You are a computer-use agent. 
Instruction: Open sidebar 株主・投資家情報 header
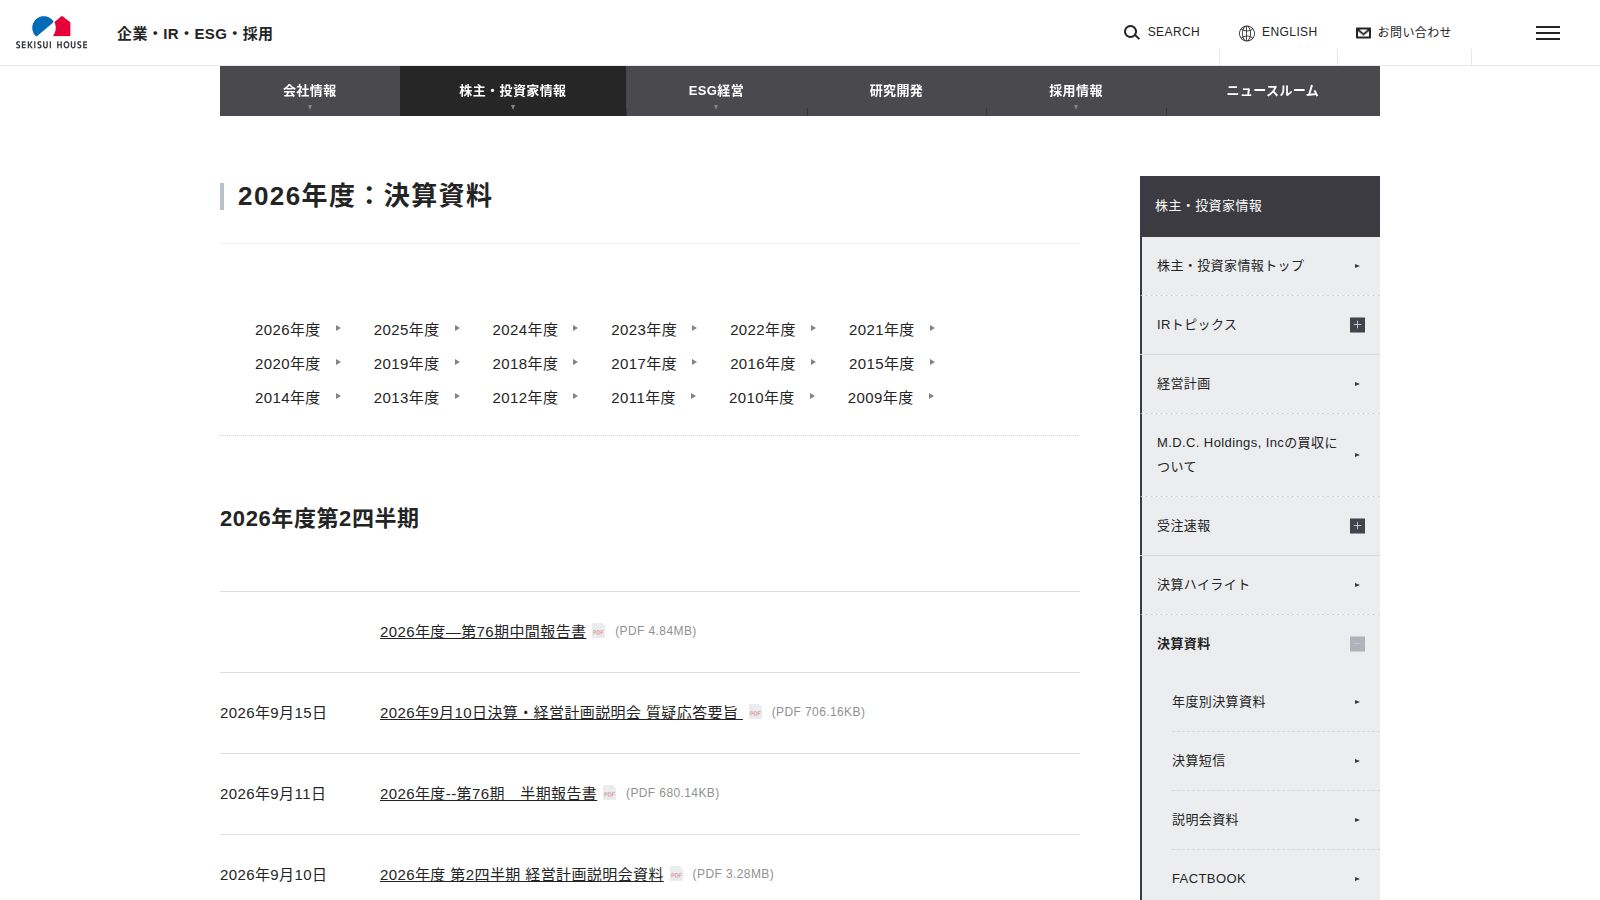(x=1260, y=206)
